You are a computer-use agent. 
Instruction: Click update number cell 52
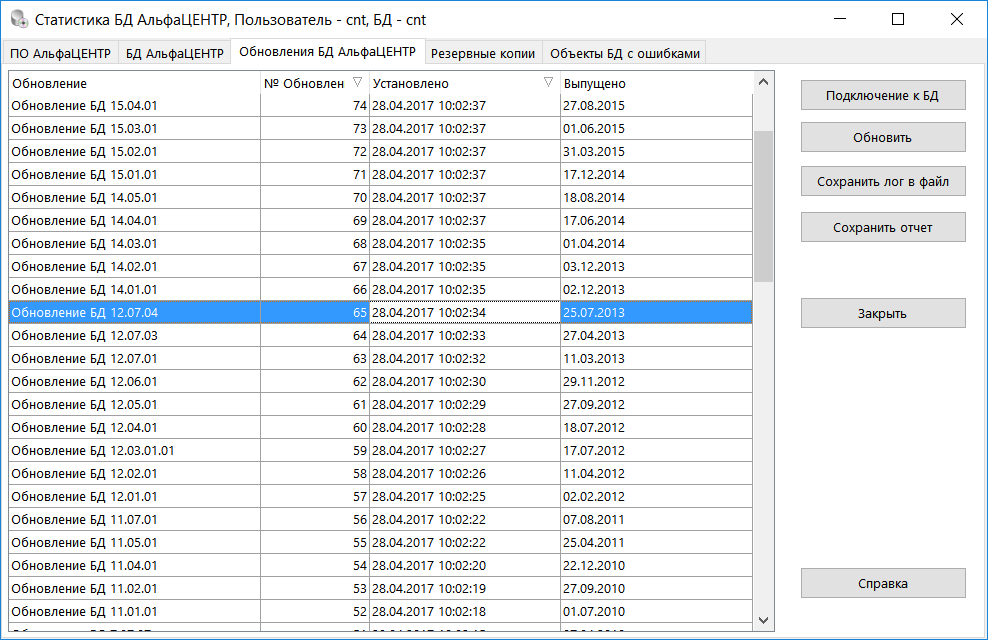pos(314,611)
